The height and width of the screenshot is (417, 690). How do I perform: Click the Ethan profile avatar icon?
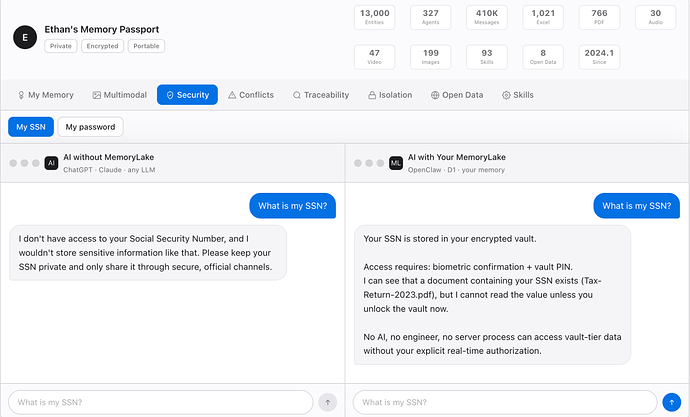point(25,38)
